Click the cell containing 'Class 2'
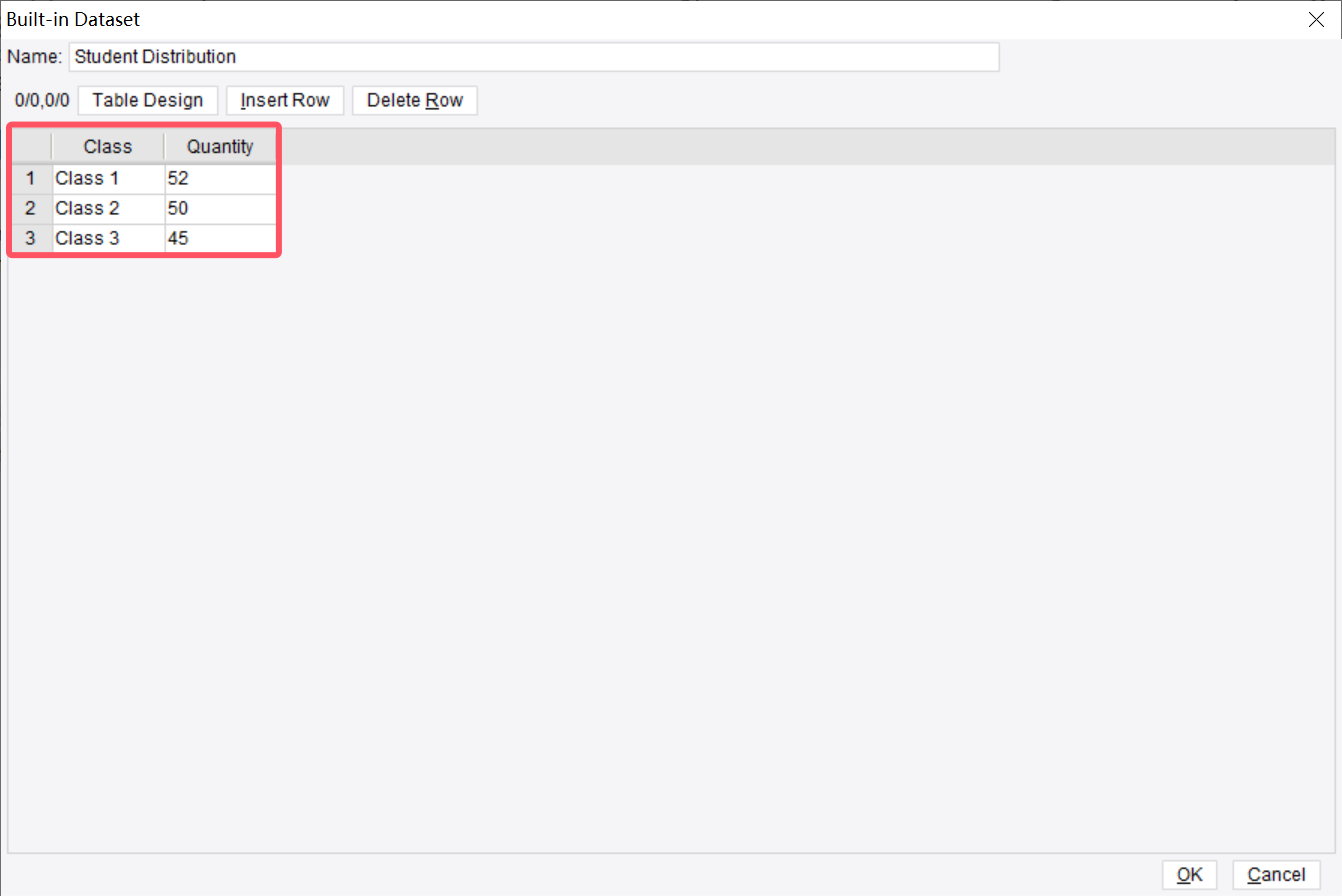 [107, 208]
